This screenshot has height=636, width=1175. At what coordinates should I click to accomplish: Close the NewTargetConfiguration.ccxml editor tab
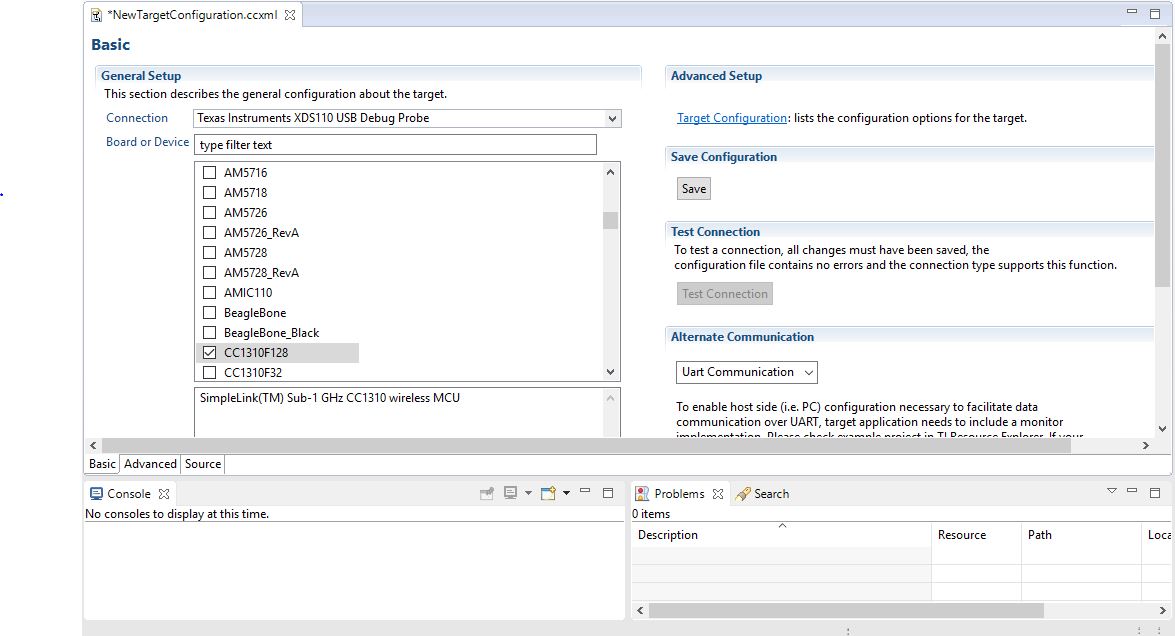pyautogui.click(x=290, y=15)
